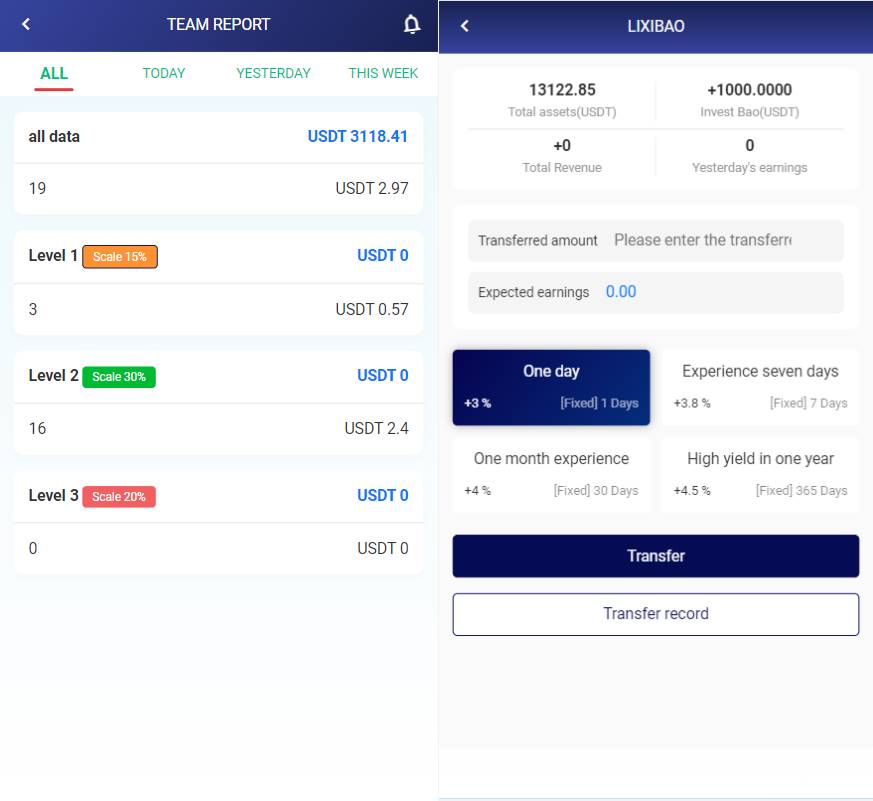Click the Level 1 Scale 15% badge
Image resolution: width=873 pixels, height=801 pixels.
click(x=120, y=257)
